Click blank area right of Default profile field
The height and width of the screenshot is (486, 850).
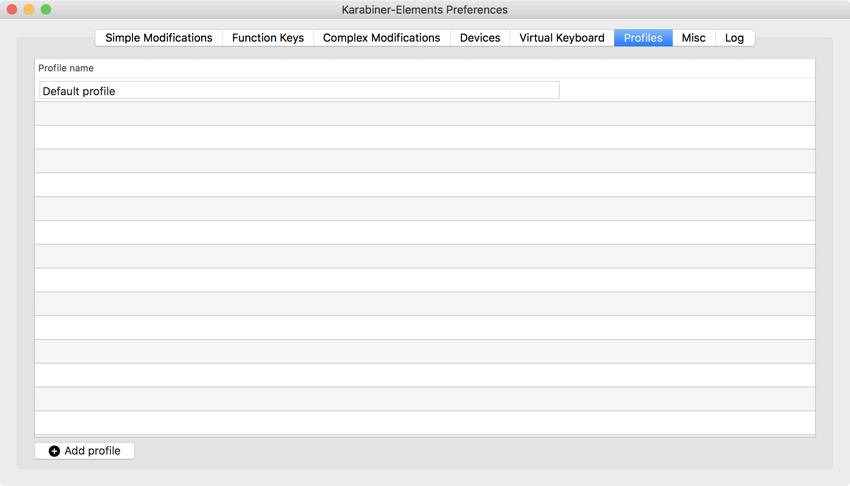[686, 91]
